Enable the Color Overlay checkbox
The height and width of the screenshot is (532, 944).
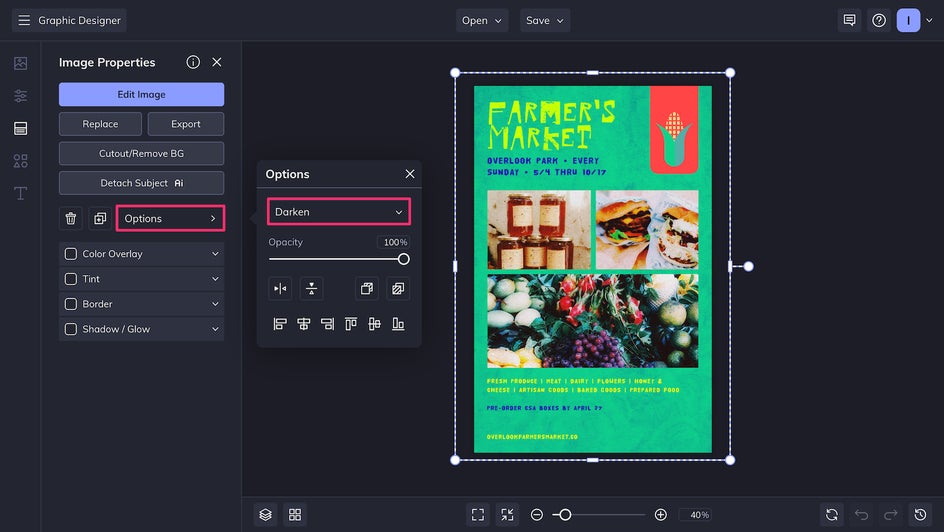tap(70, 254)
